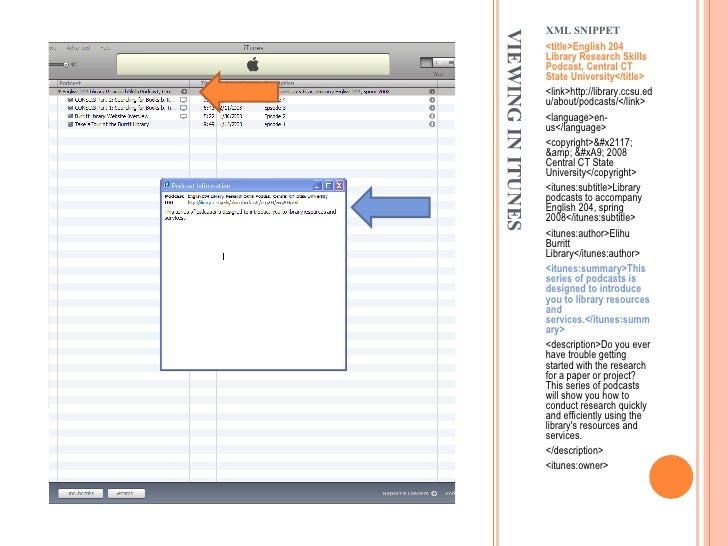Click the episode 3 description text

275,108
